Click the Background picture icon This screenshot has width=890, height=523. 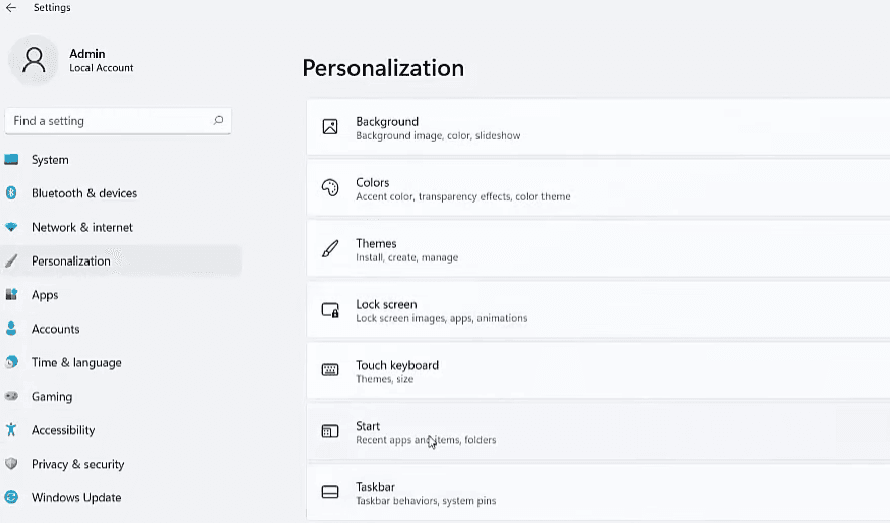330,127
